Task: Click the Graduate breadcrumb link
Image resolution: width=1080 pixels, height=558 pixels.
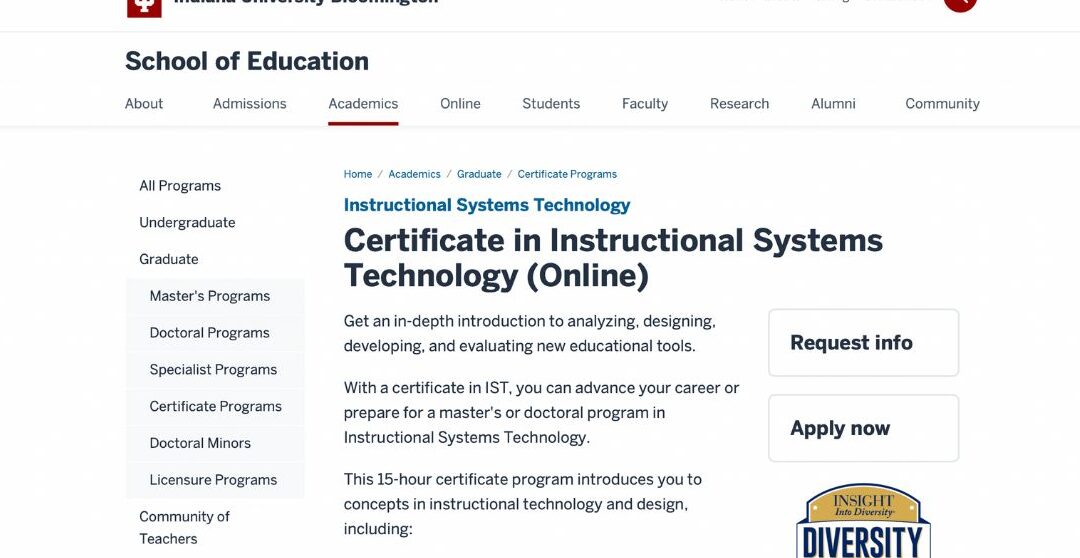Action: pyautogui.click(x=479, y=174)
